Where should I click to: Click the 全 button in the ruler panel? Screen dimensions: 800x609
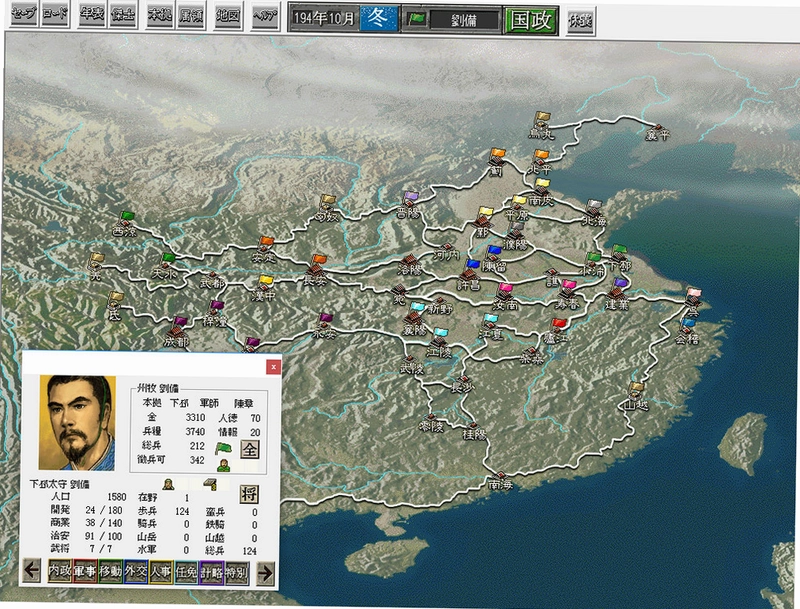point(249,449)
